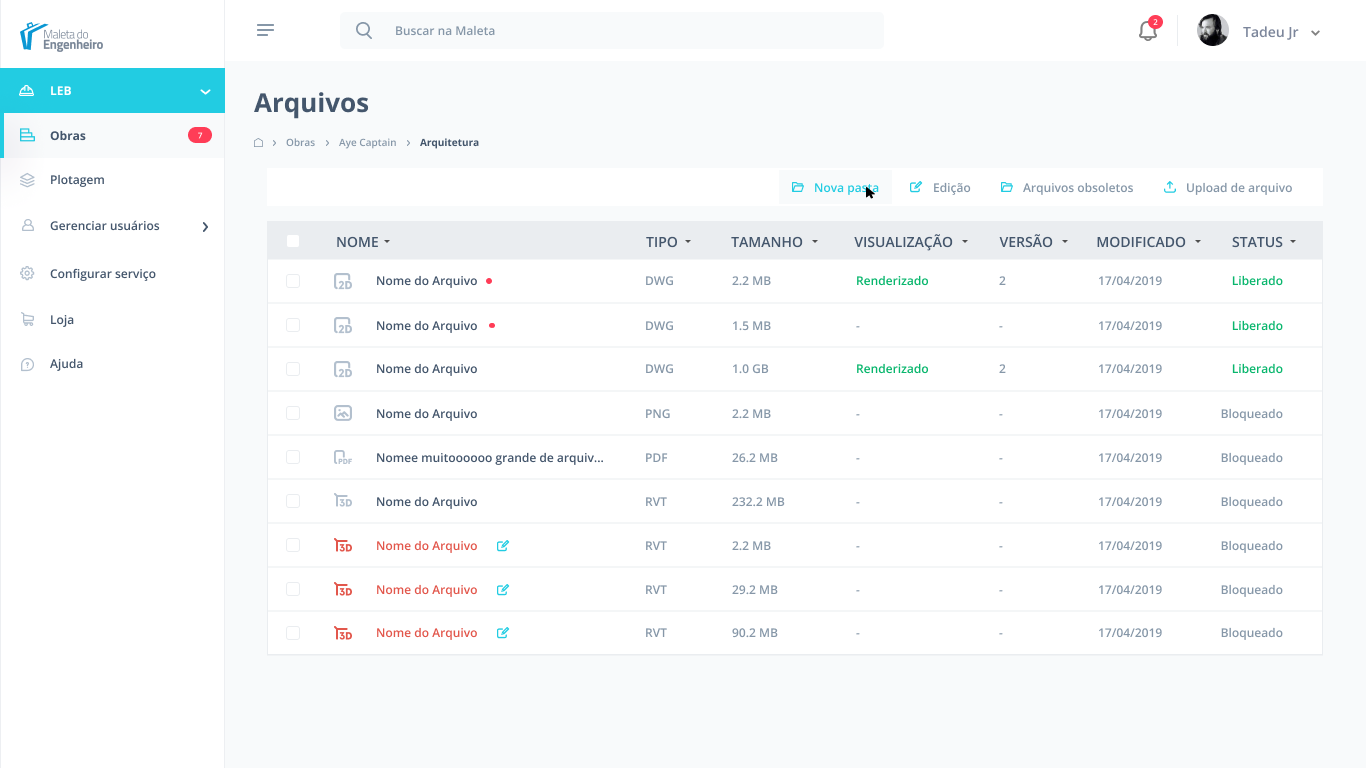Click the Upload de arquivo button

pyautogui.click(x=1228, y=188)
